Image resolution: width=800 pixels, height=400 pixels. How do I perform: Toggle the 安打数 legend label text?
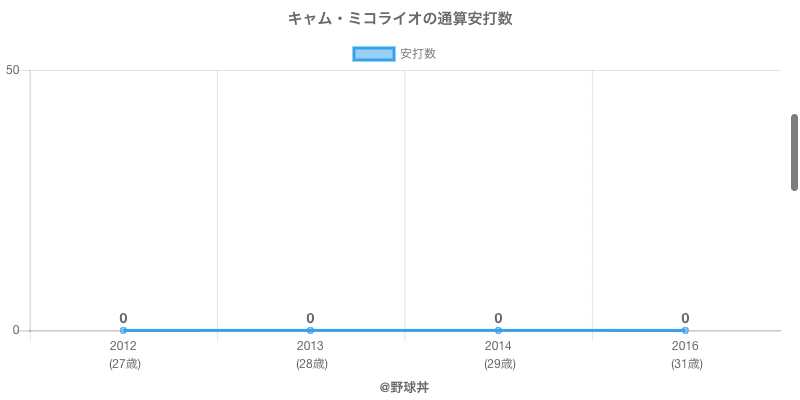coord(418,54)
